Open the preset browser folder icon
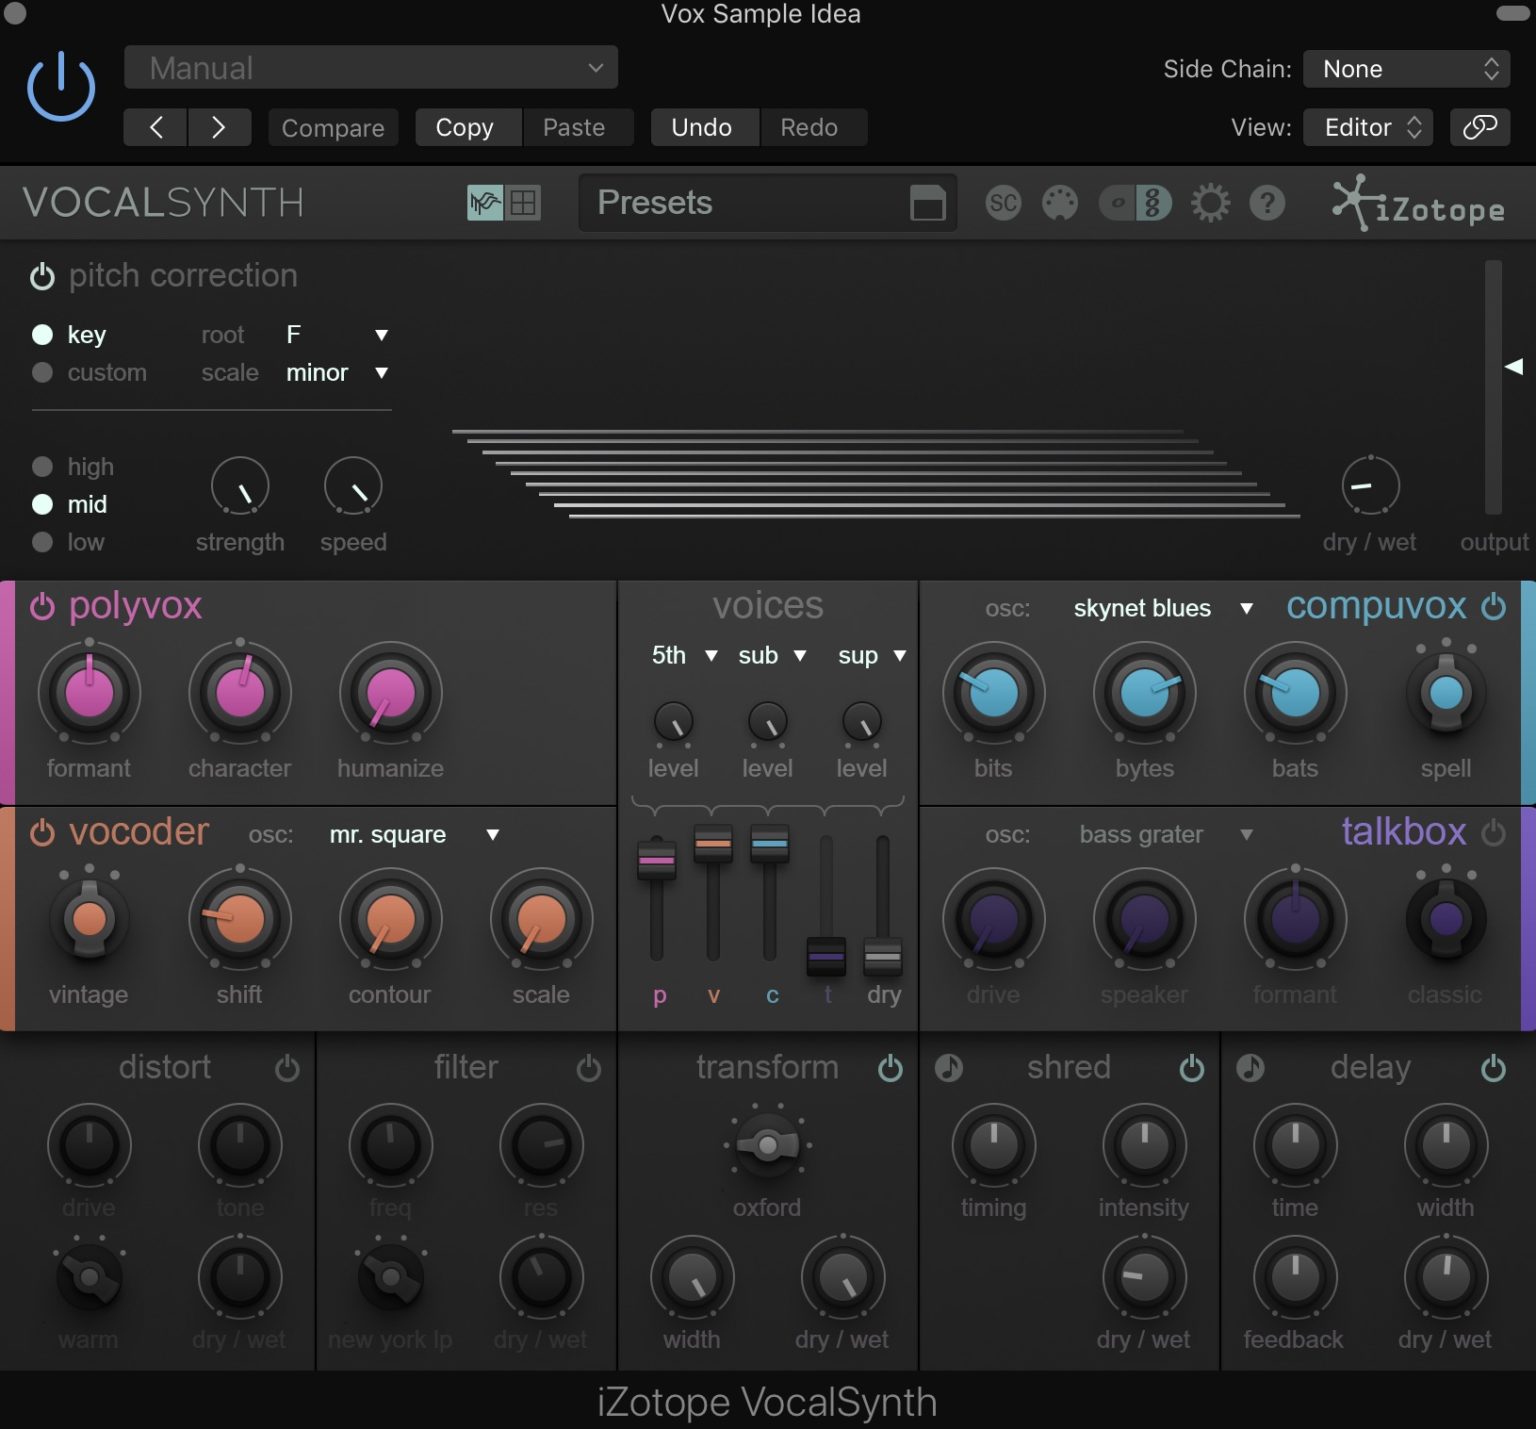 pos(927,203)
